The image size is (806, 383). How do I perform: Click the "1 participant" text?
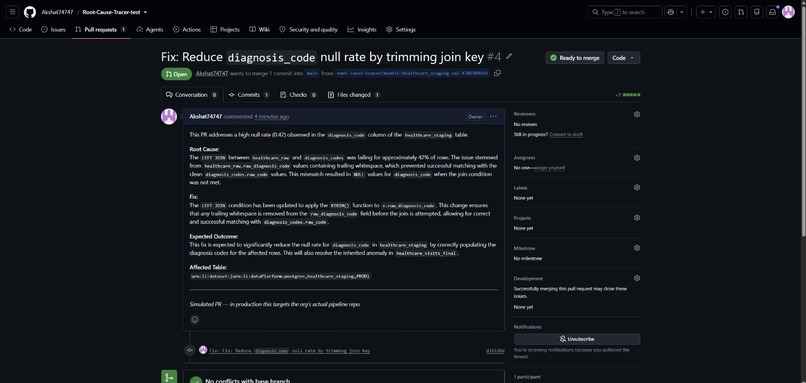pos(527,377)
